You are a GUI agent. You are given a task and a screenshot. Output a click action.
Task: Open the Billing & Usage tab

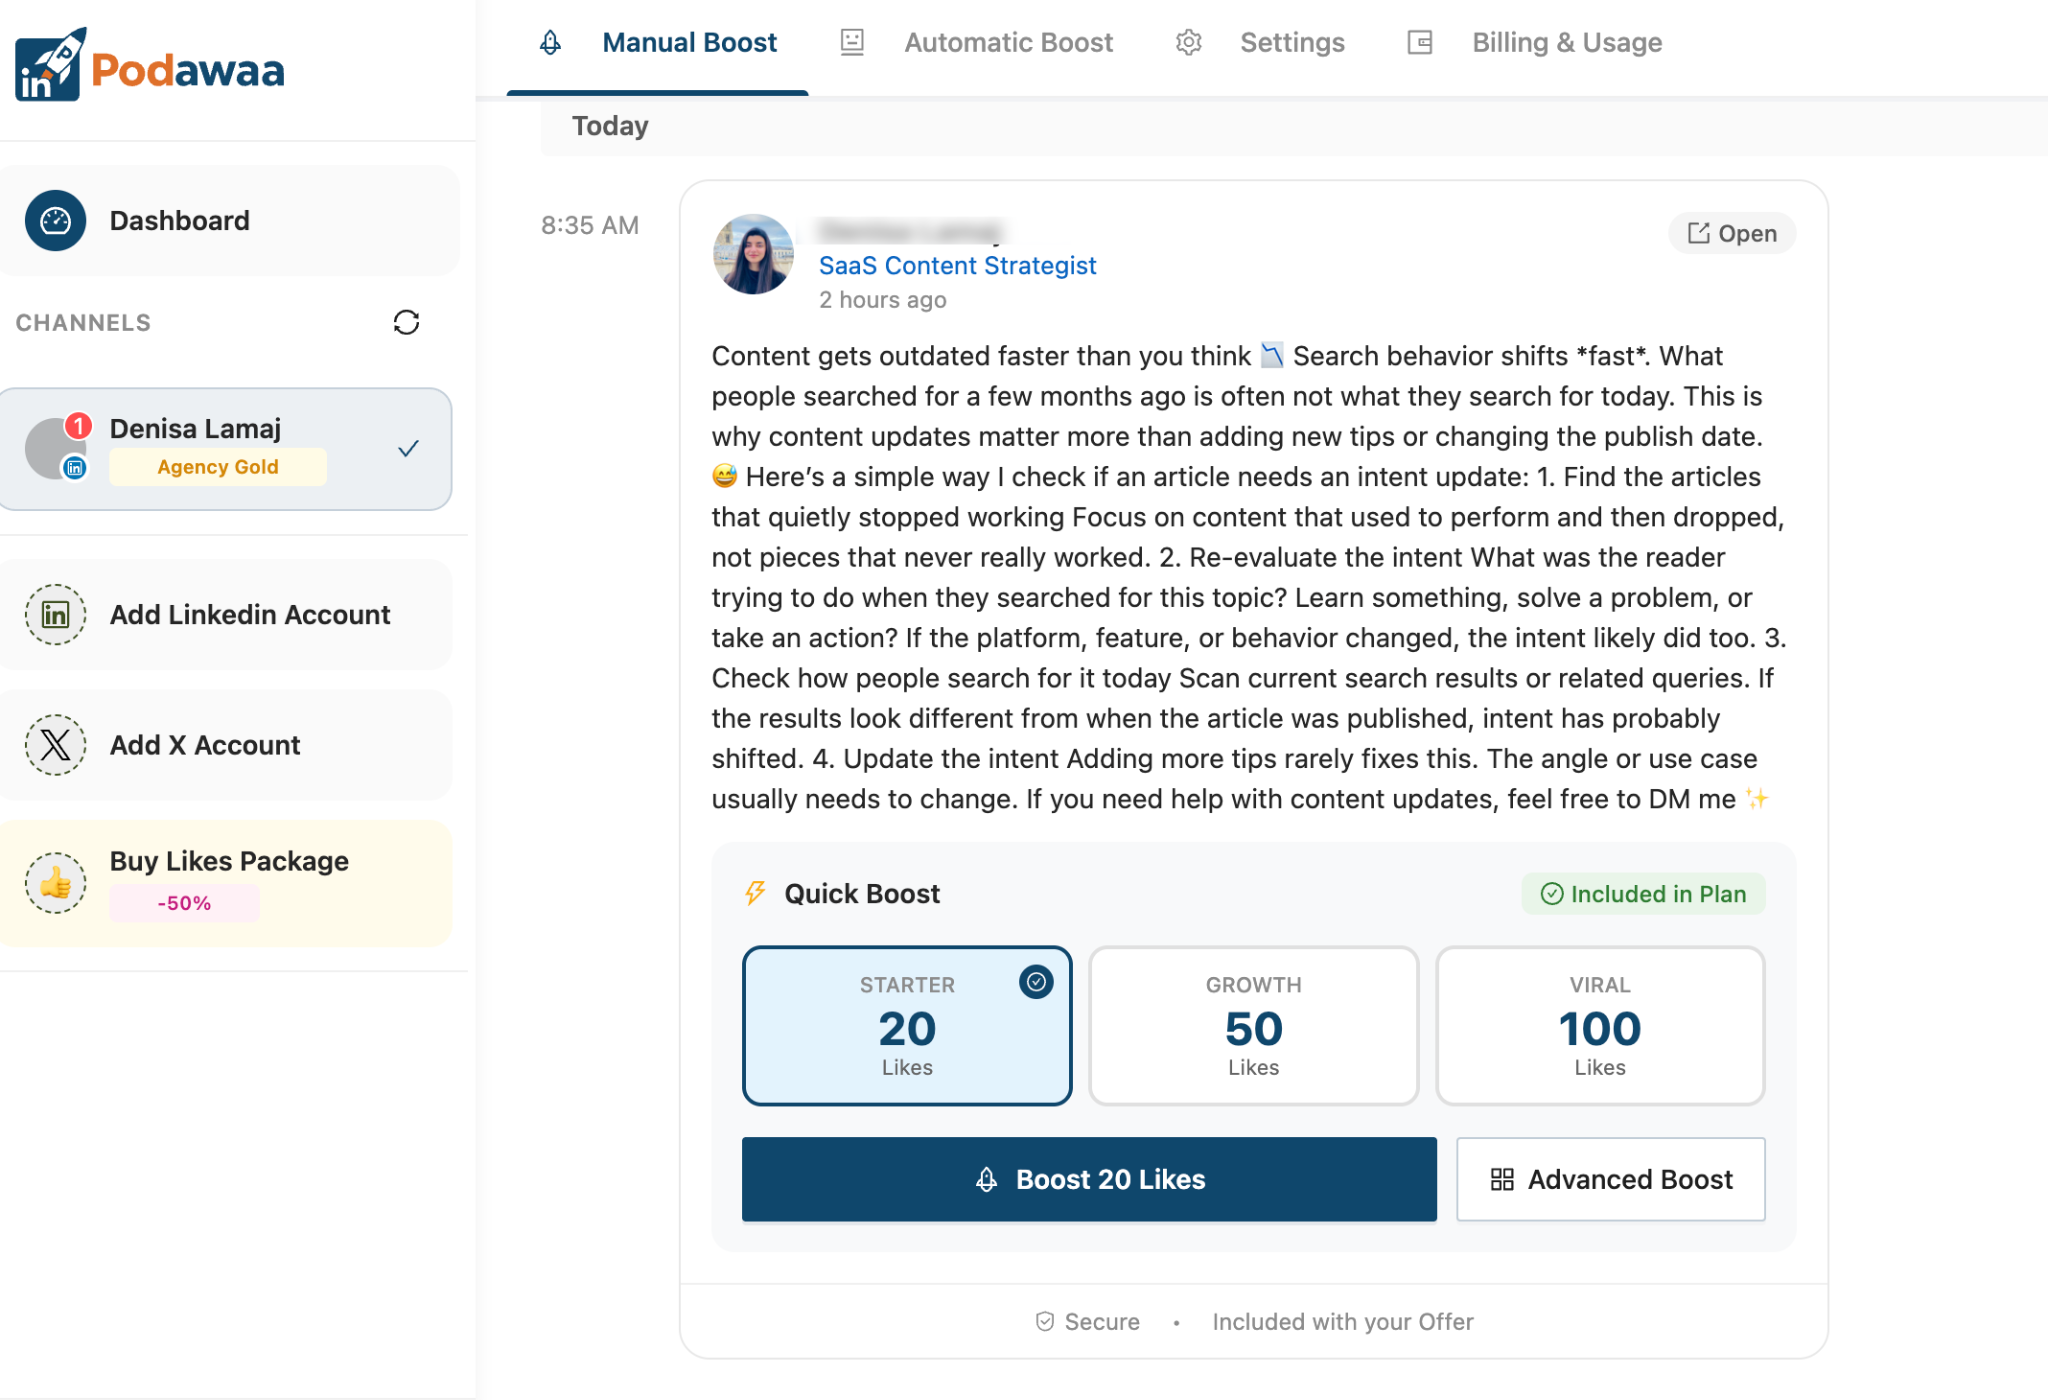1566,42
